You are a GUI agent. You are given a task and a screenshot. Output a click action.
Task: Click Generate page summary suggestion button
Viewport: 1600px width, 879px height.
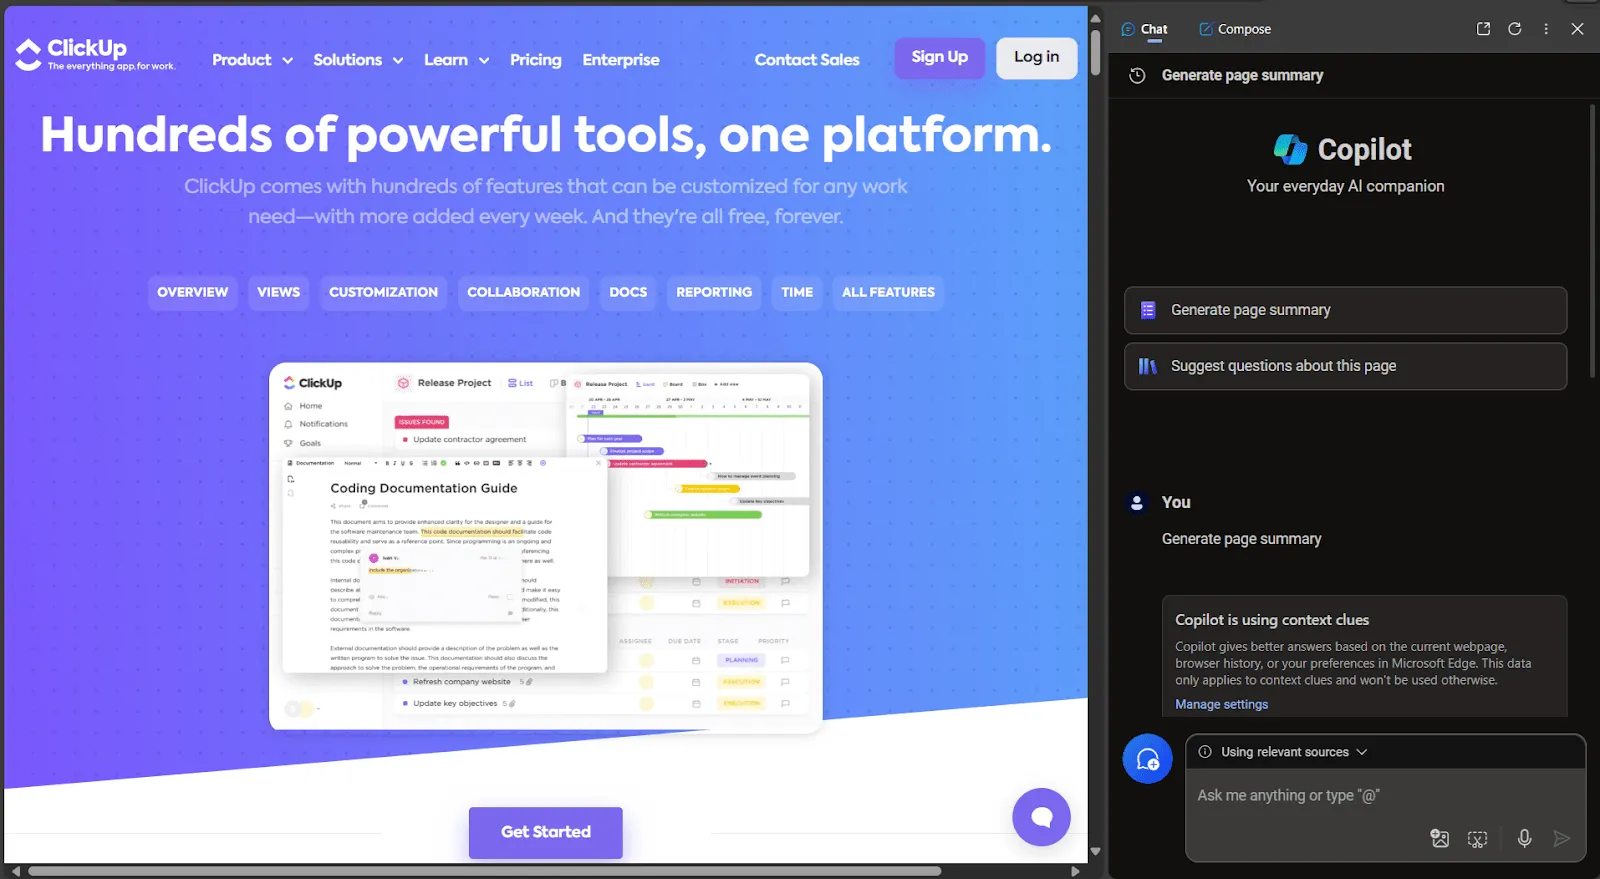point(1345,310)
